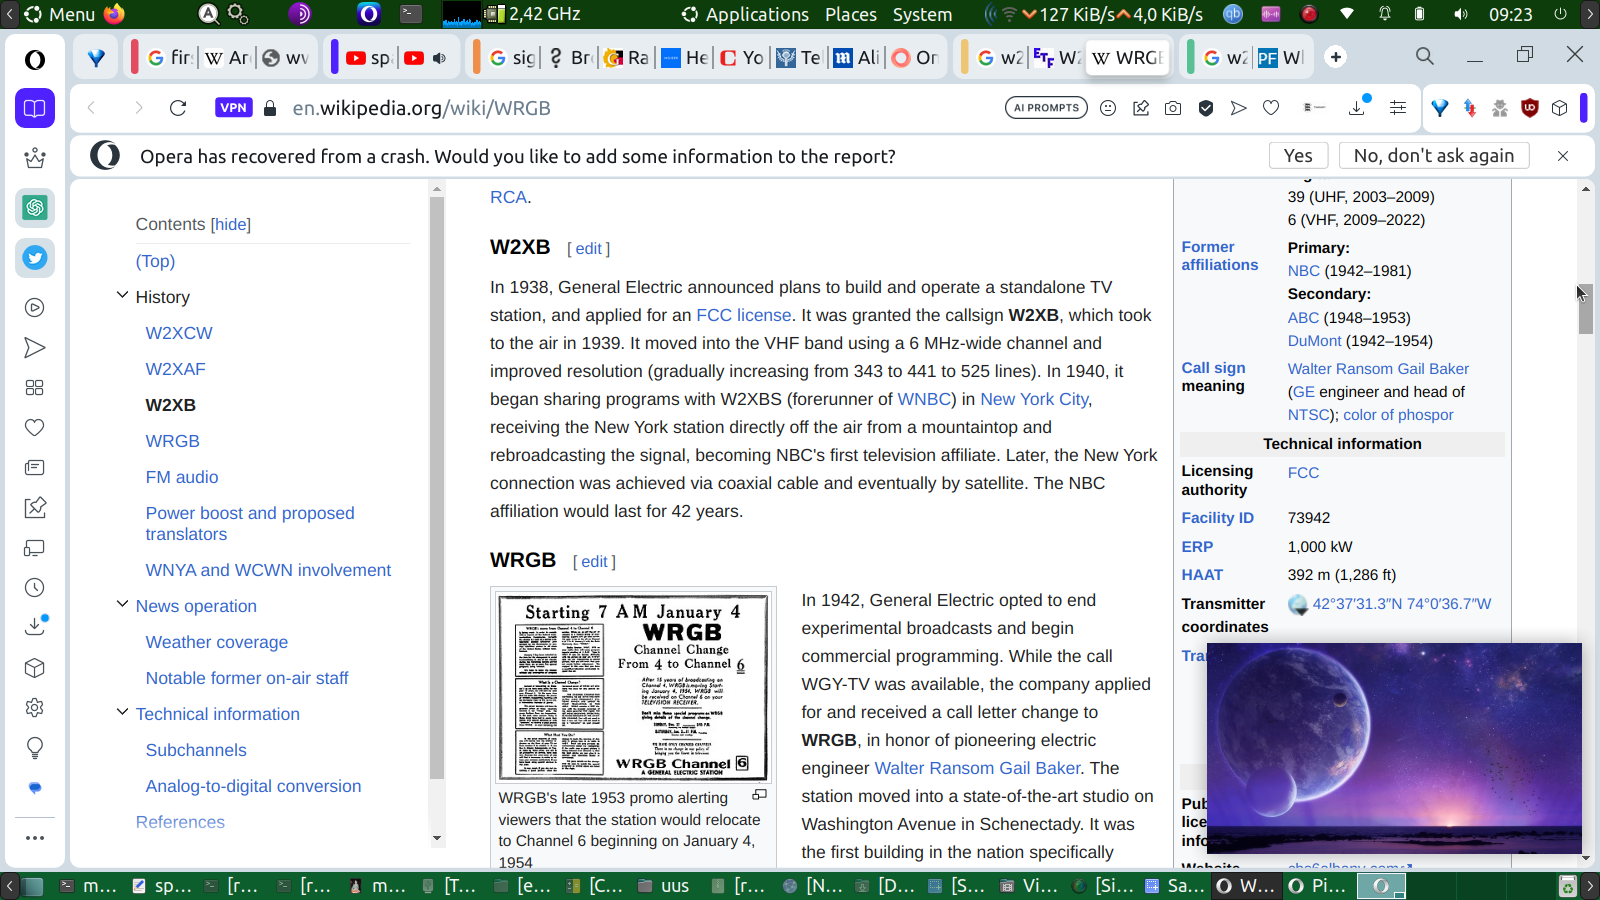This screenshot has width=1600, height=900.
Task: Open the Twitter sidebar panel
Action: click(35, 258)
